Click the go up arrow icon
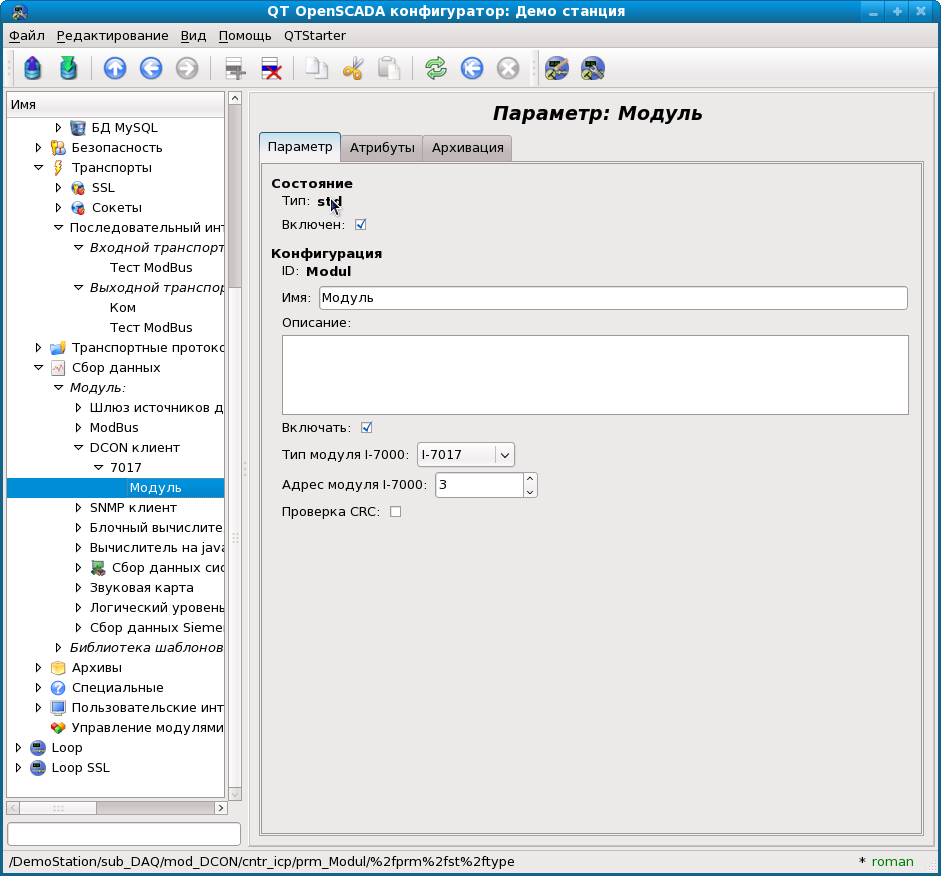 [115, 69]
